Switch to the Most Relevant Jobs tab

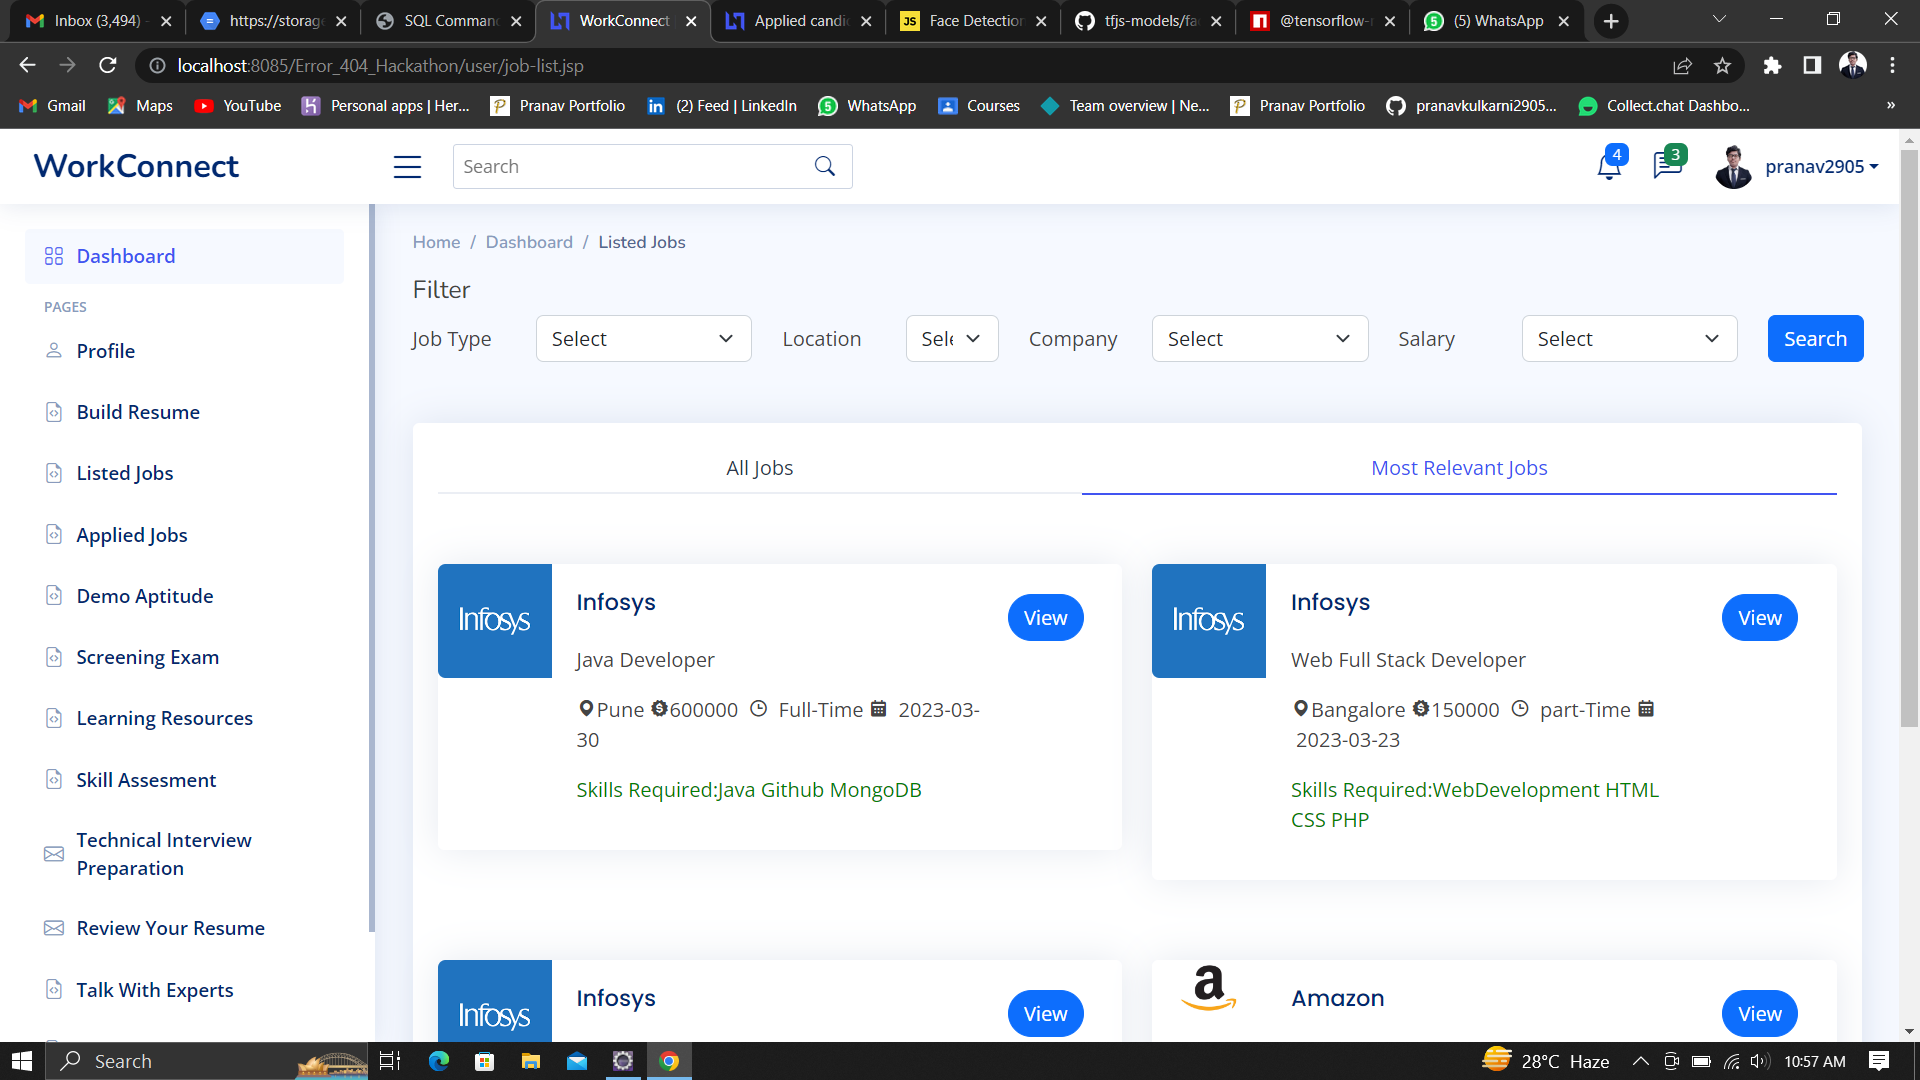click(1458, 468)
